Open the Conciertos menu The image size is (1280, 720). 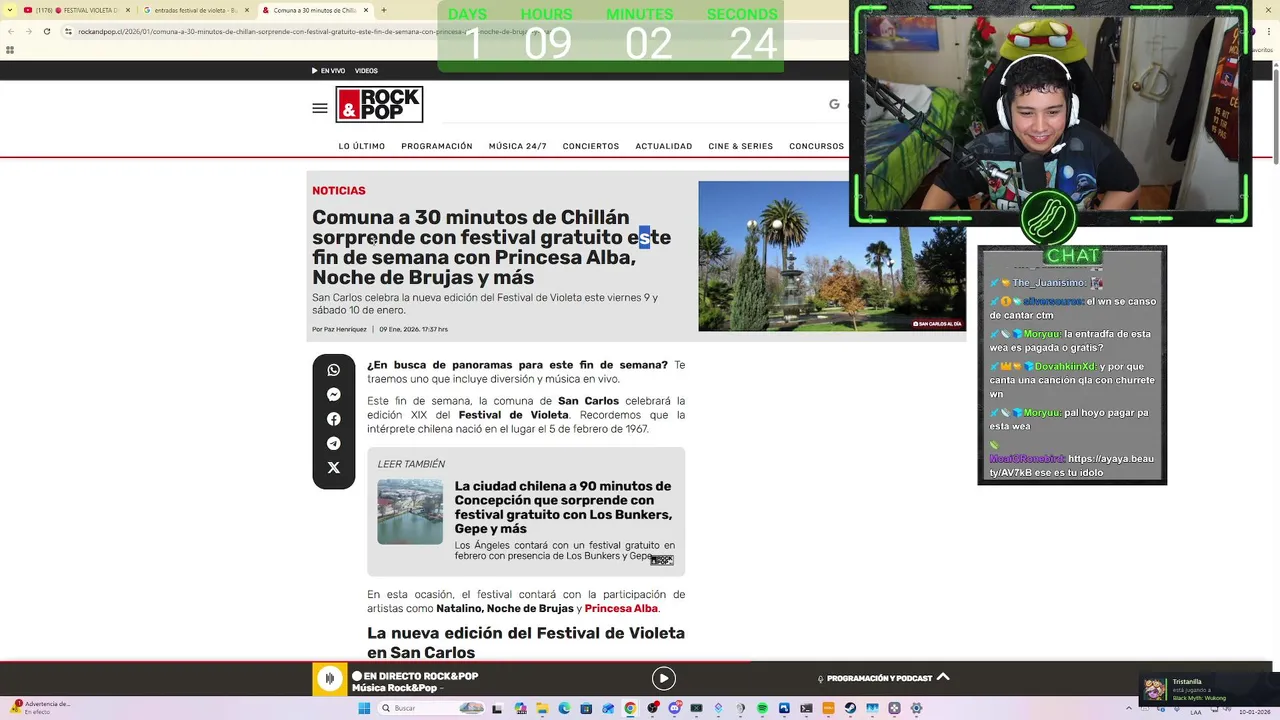(591, 146)
